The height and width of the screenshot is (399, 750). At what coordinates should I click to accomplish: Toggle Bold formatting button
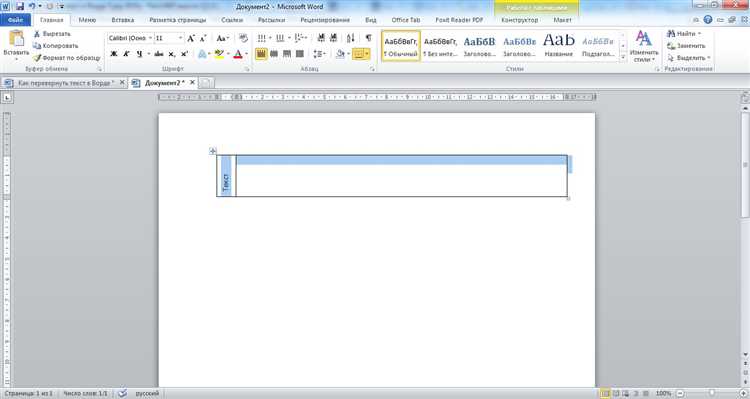click(x=114, y=54)
